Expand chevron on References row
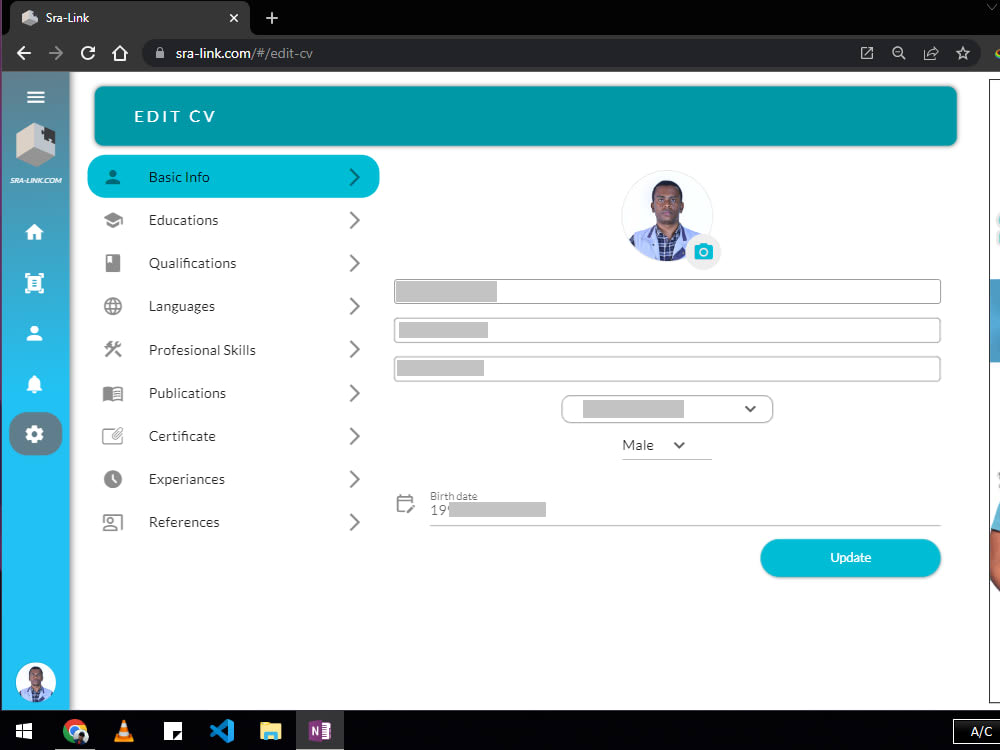The image size is (1000, 750). point(355,522)
